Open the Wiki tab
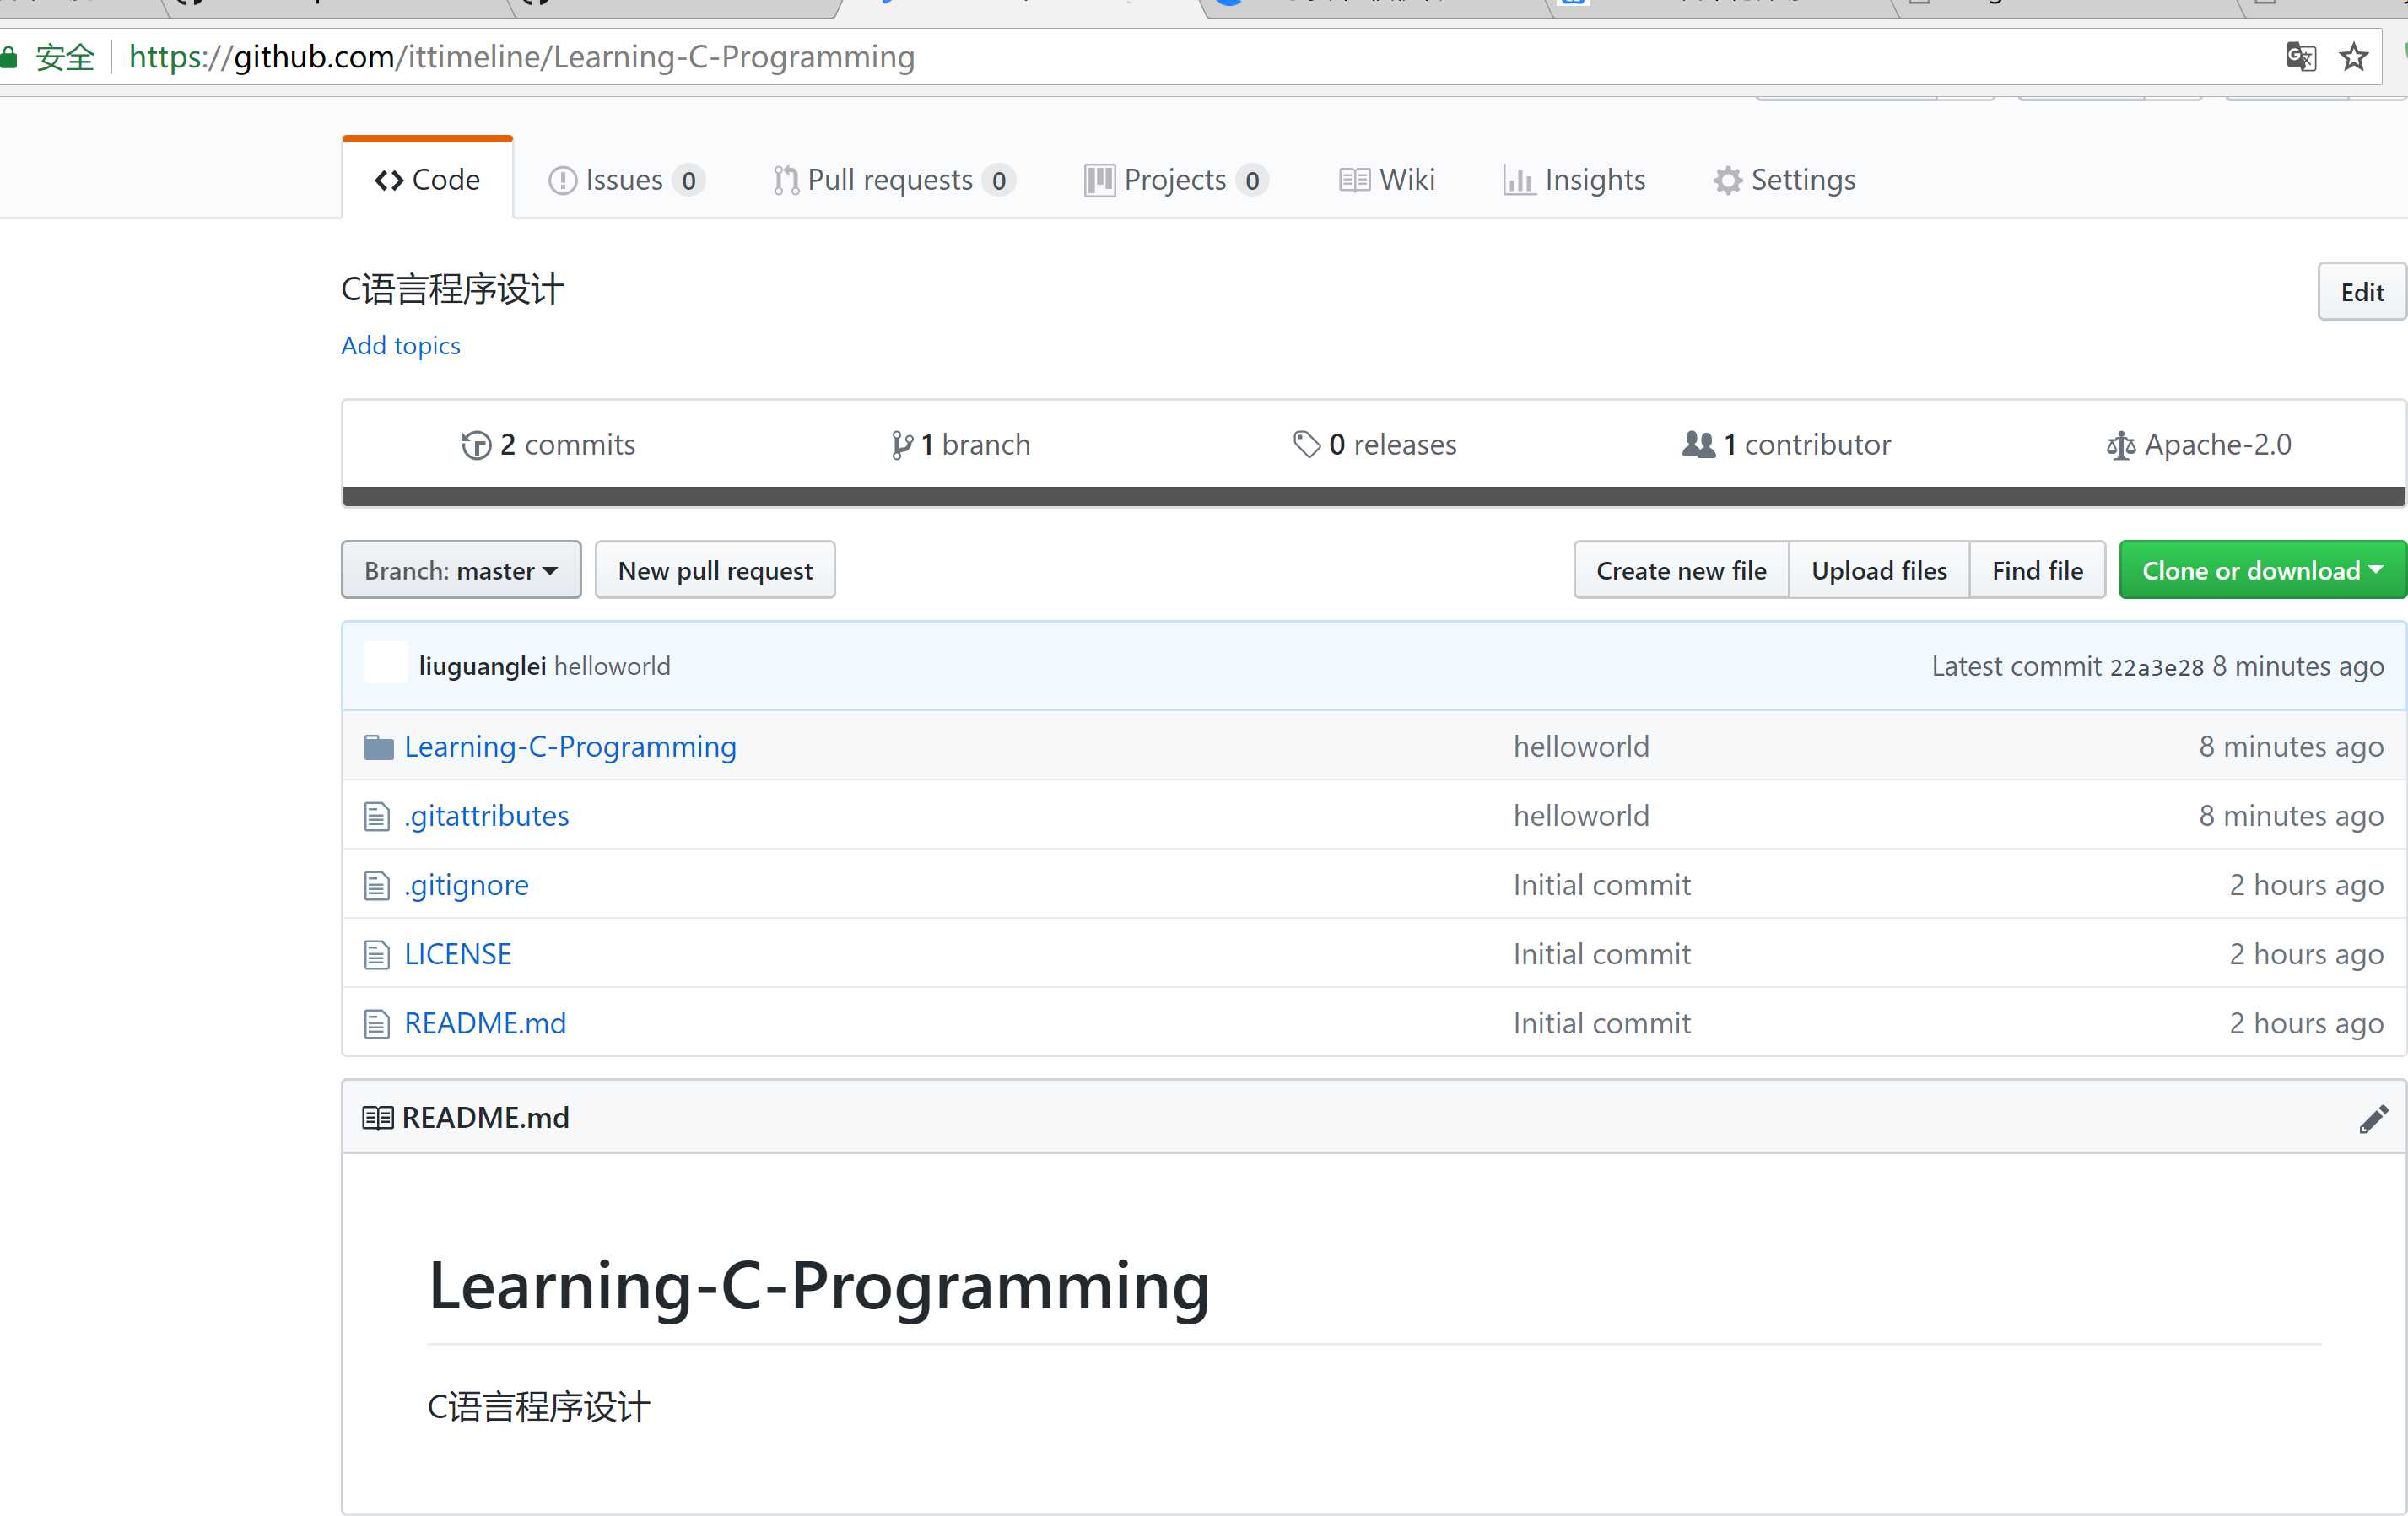The height and width of the screenshot is (1516, 2408). (x=1386, y=180)
